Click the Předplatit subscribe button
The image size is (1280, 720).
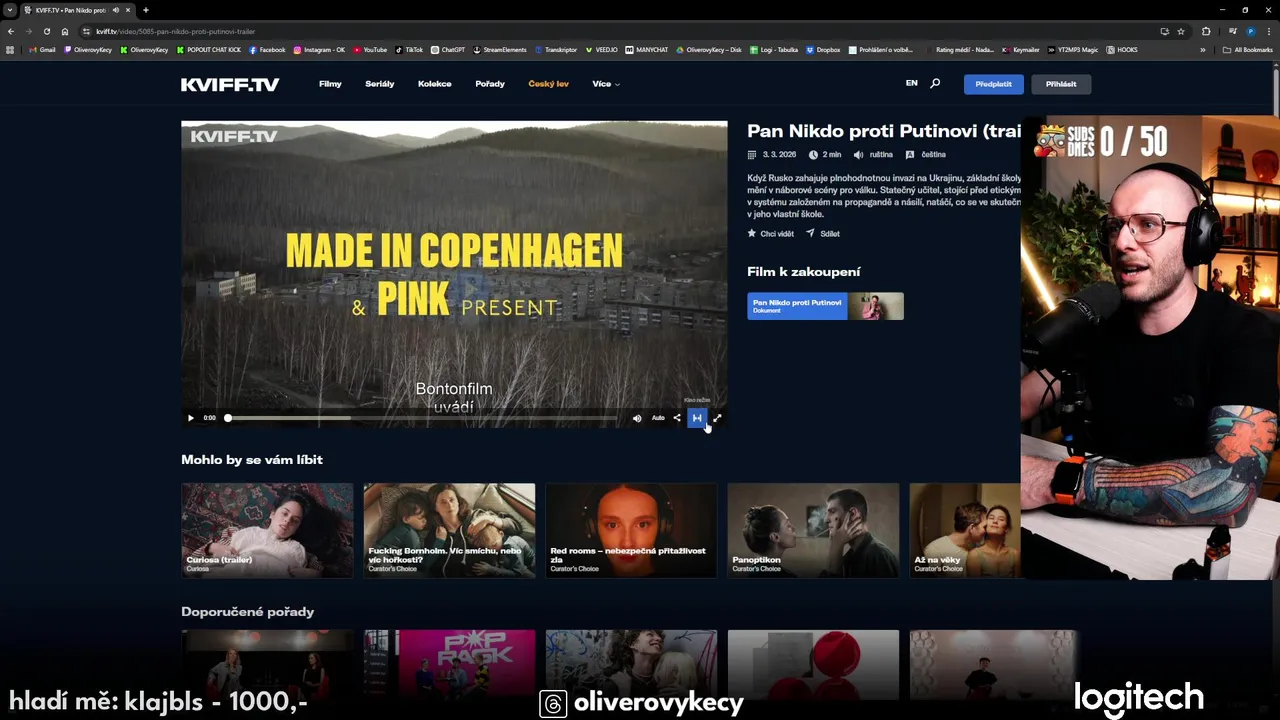pyautogui.click(x=994, y=84)
